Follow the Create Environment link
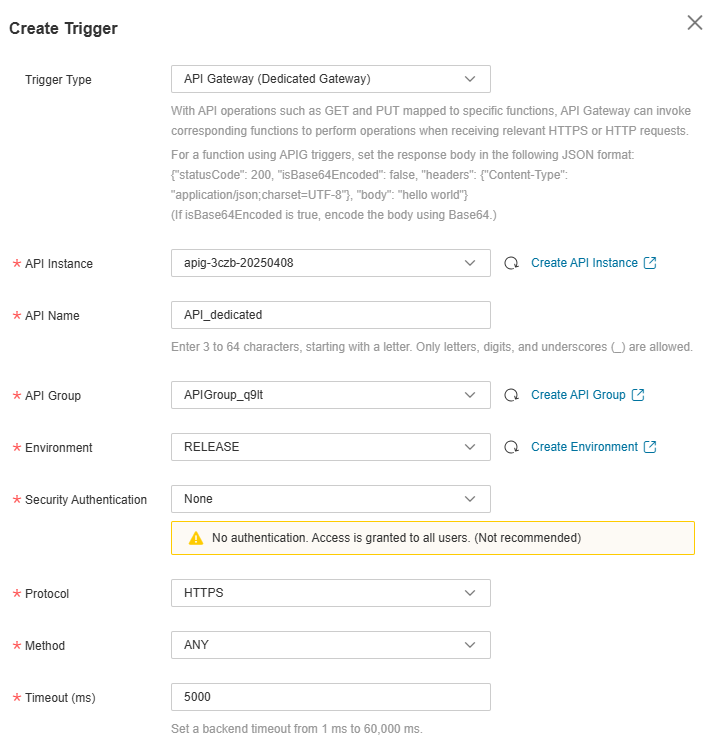The width and height of the screenshot is (715, 748). [x=584, y=447]
